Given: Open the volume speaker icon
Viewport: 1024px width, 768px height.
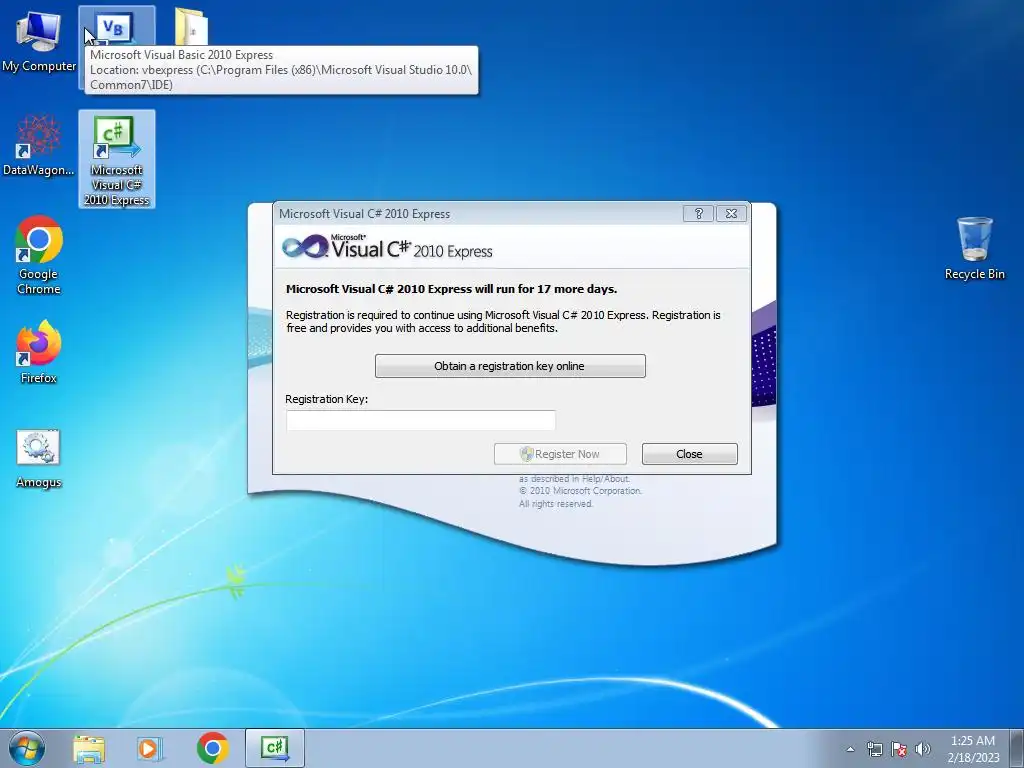Looking at the screenshot, I should [922, 749].
